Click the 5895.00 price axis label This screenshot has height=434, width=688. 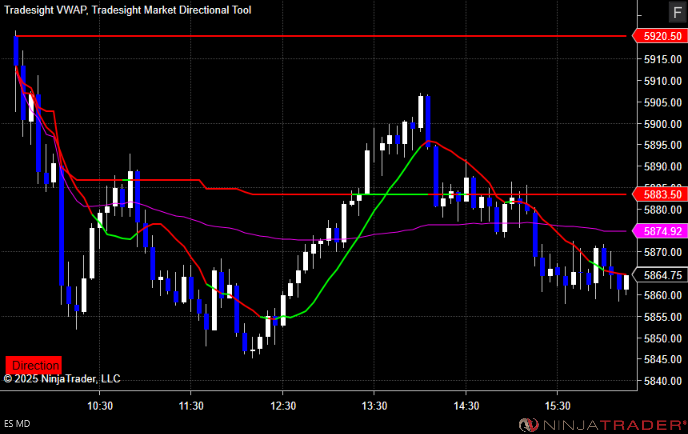coord(663,145)
